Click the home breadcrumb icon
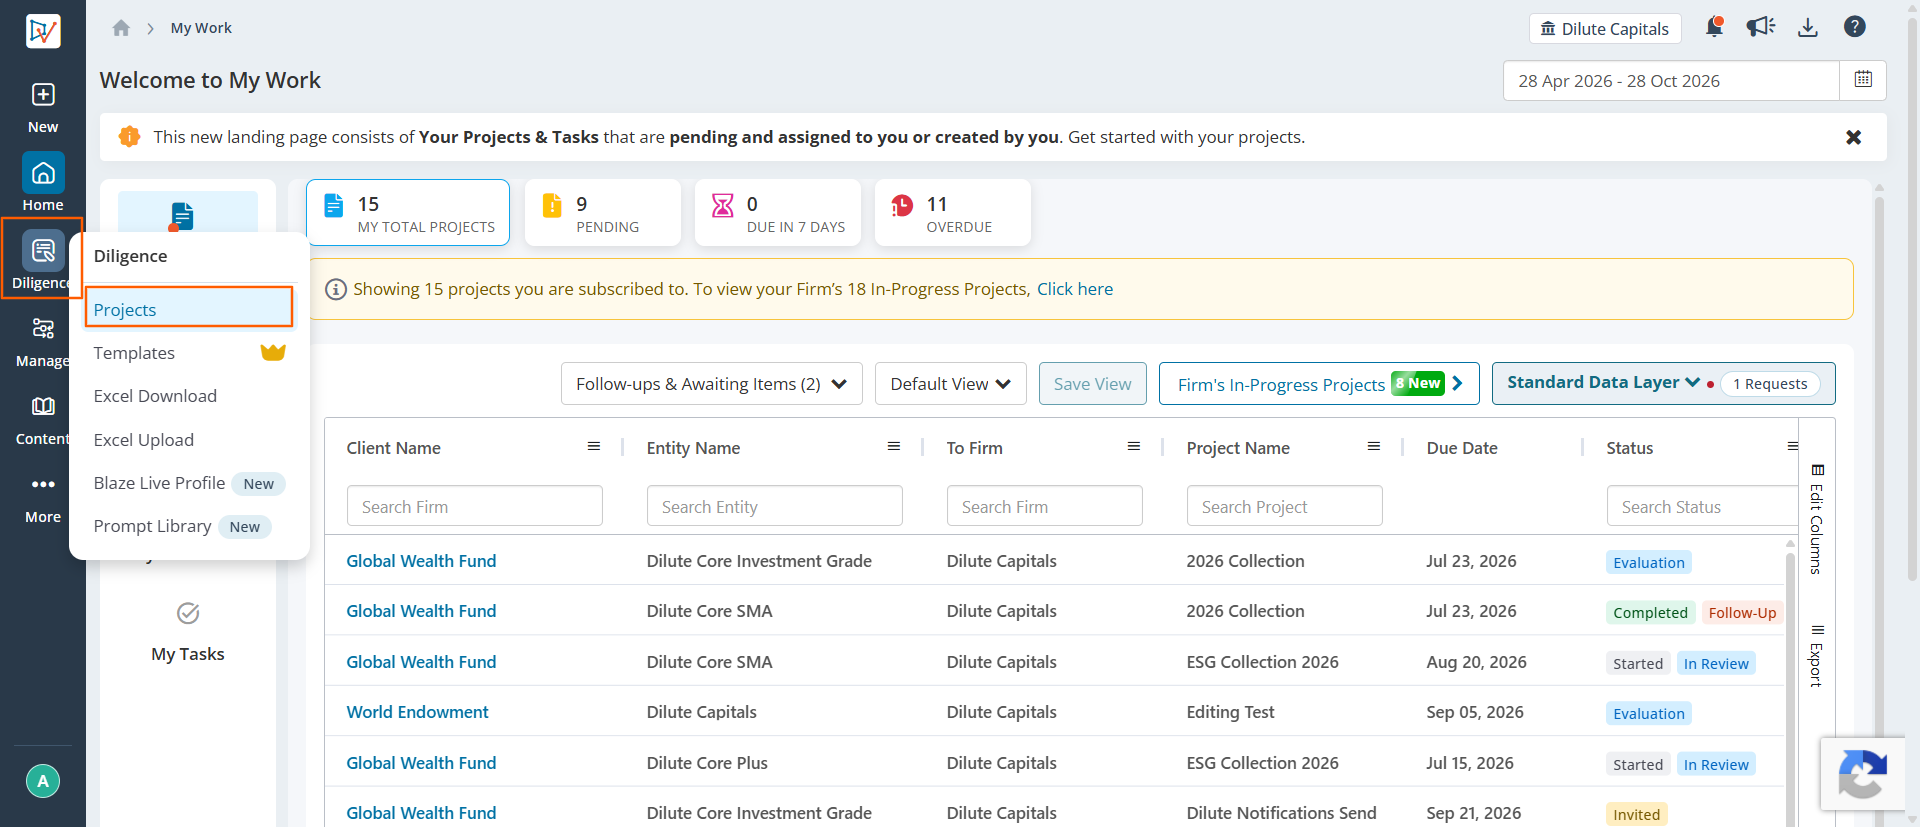The width and height of the screenshot is (1920, 827). tap(121, 28)
